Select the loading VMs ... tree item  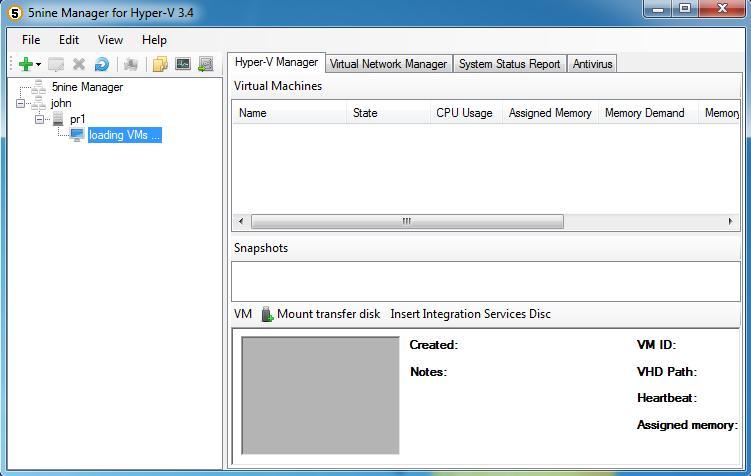coord(125,135)
